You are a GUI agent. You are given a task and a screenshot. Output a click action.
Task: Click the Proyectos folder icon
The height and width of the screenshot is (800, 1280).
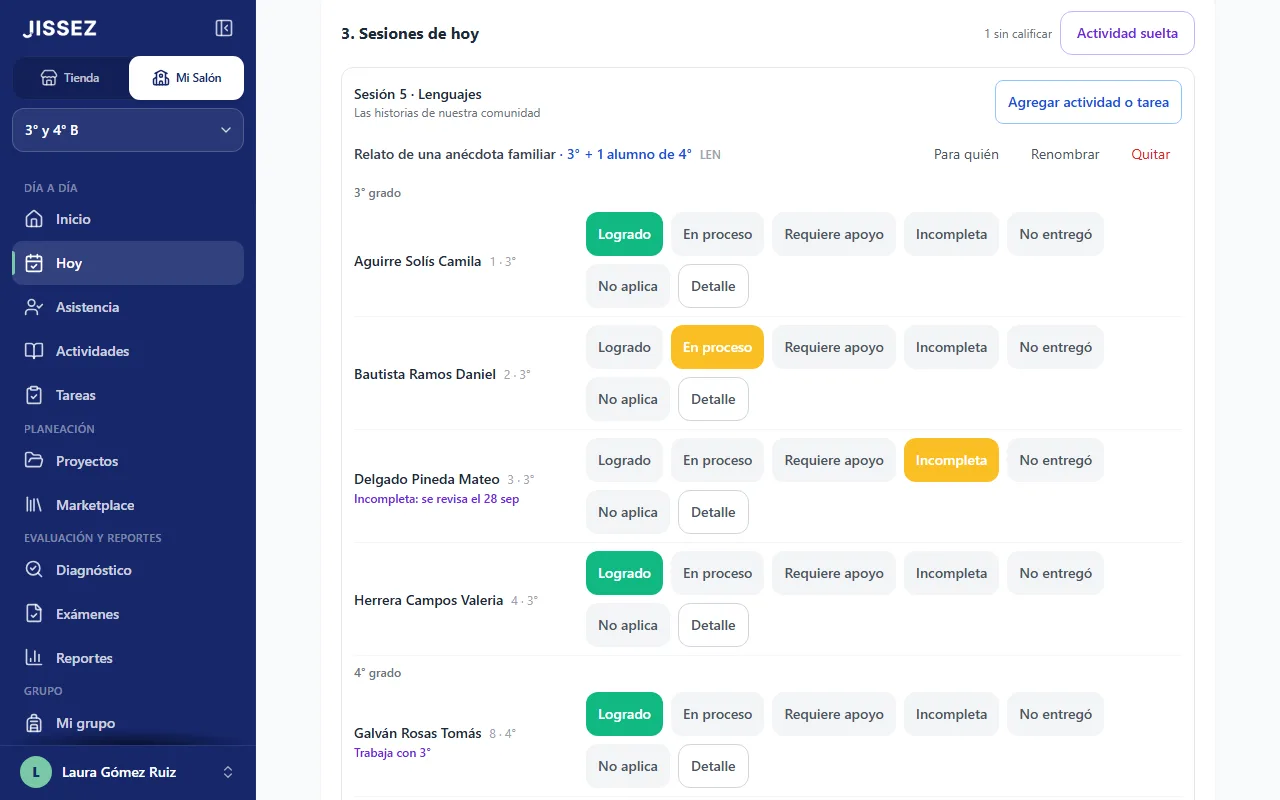[x=34, y=461]
